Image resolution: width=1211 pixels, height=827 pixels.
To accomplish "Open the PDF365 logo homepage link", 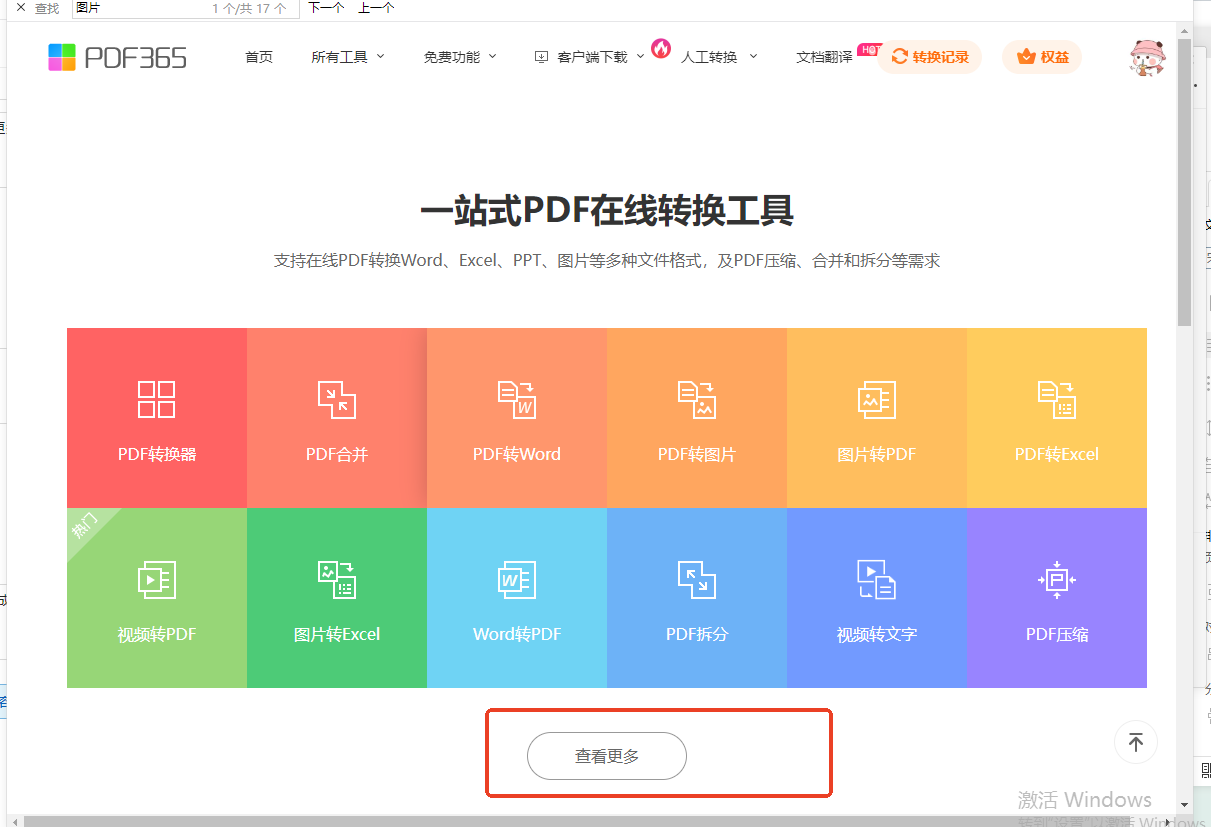I will 117,57.
